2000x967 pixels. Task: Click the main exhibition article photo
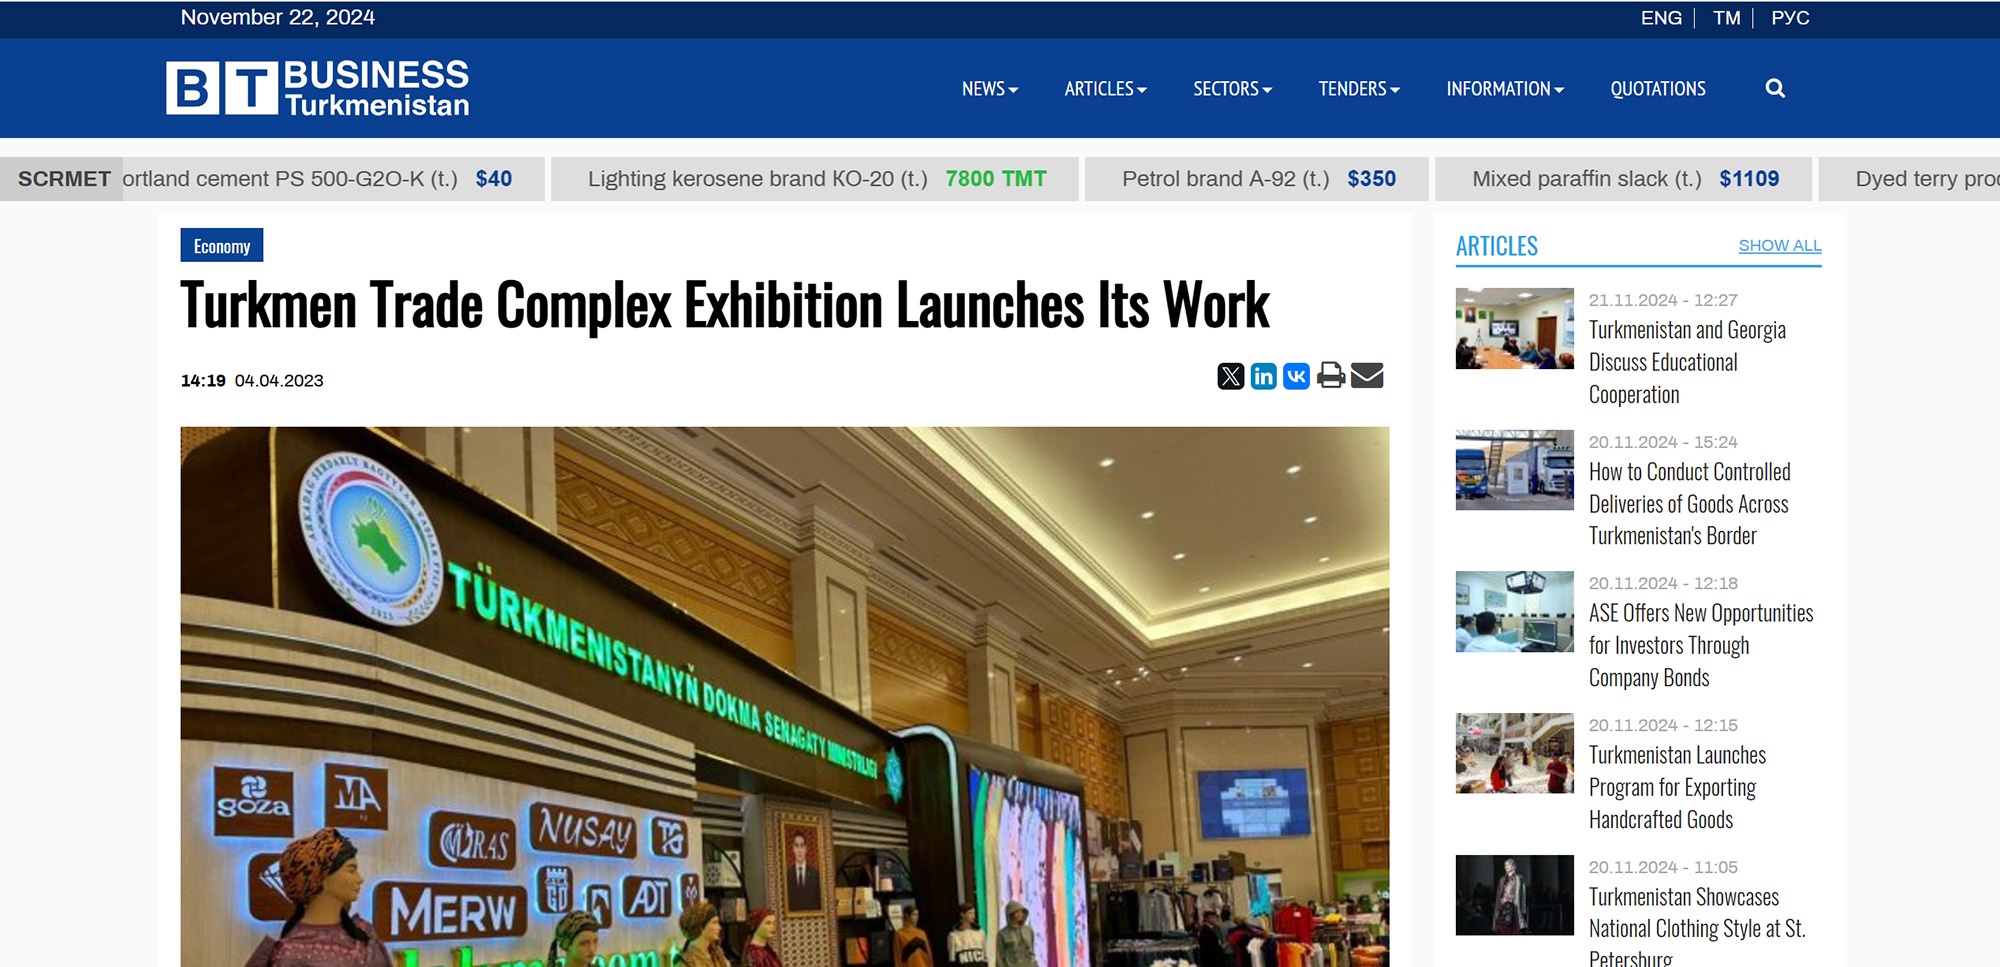click(785, 697)
